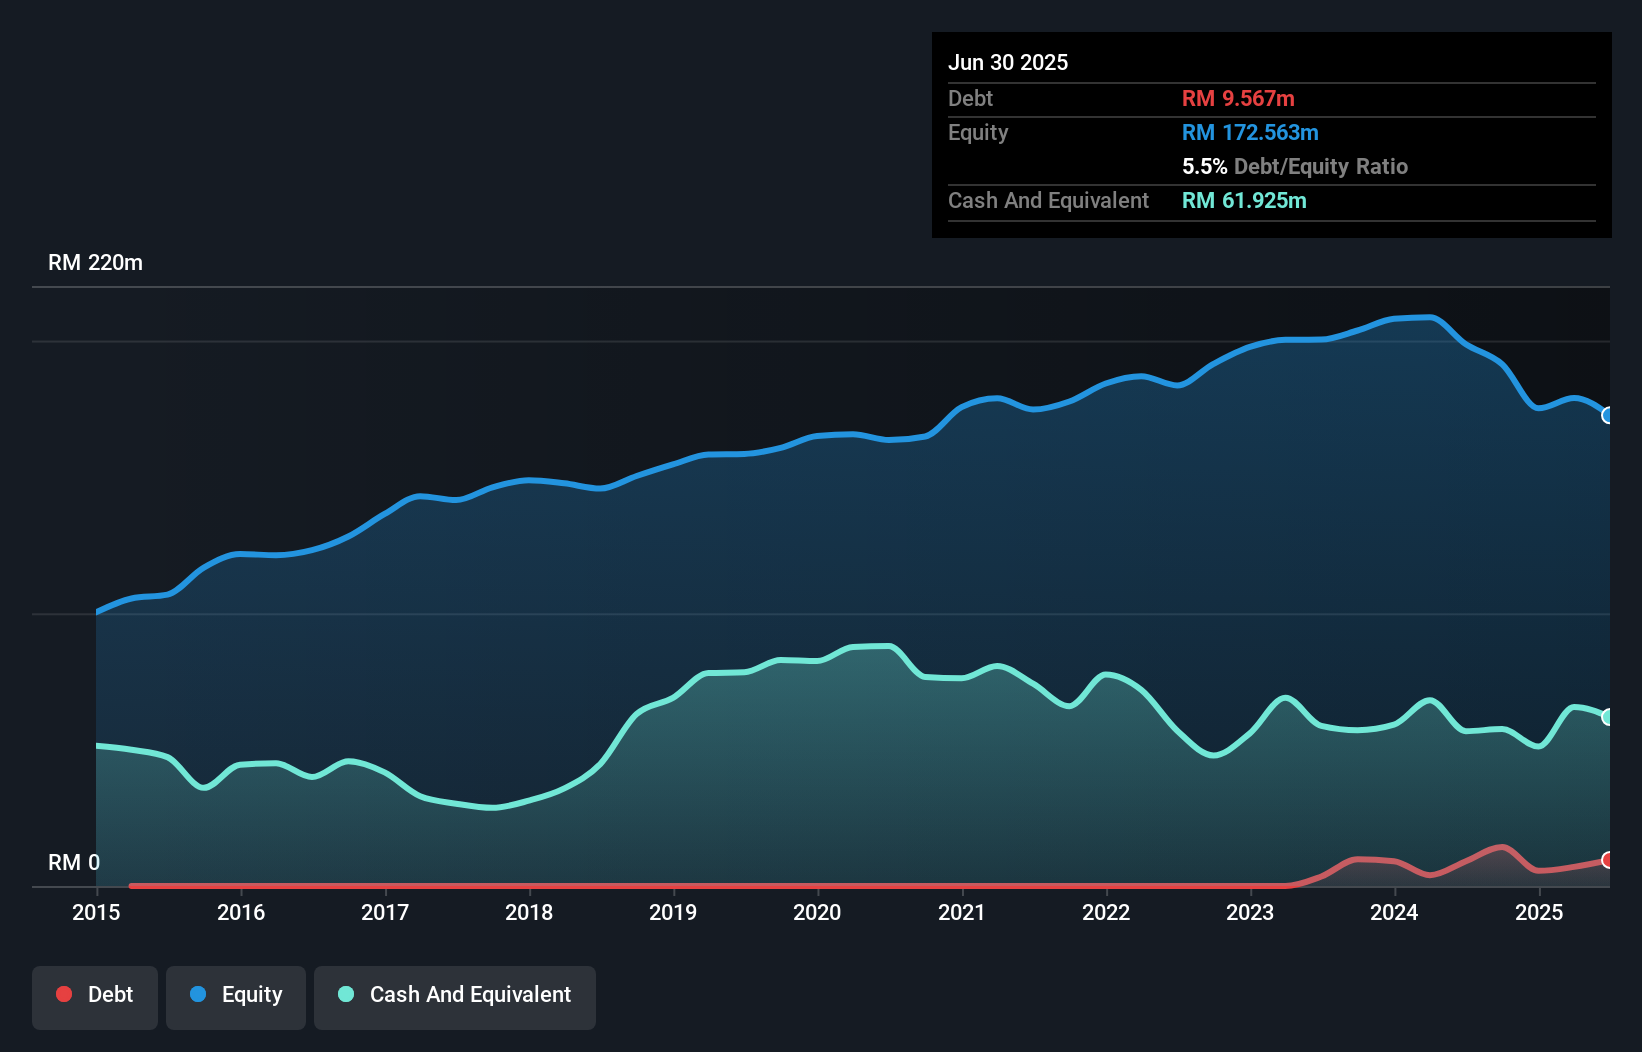Click the 5.5% Debt/Equity Ratio text
Screen dimensions: 1642x1052
[1295, 166]
